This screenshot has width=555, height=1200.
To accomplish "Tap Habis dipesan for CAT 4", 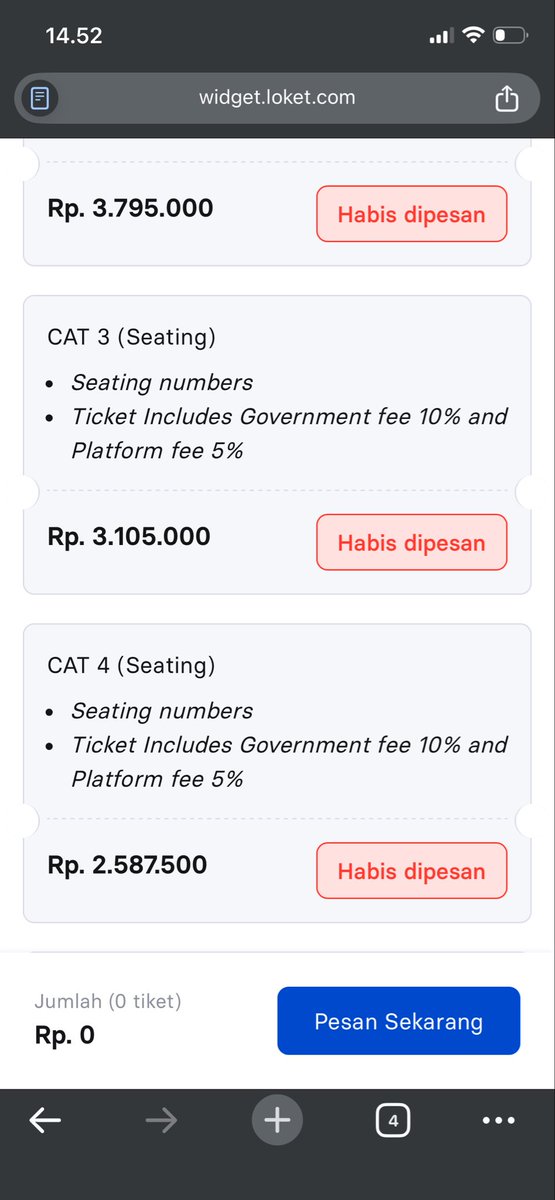I will click(x=412, y=871).
